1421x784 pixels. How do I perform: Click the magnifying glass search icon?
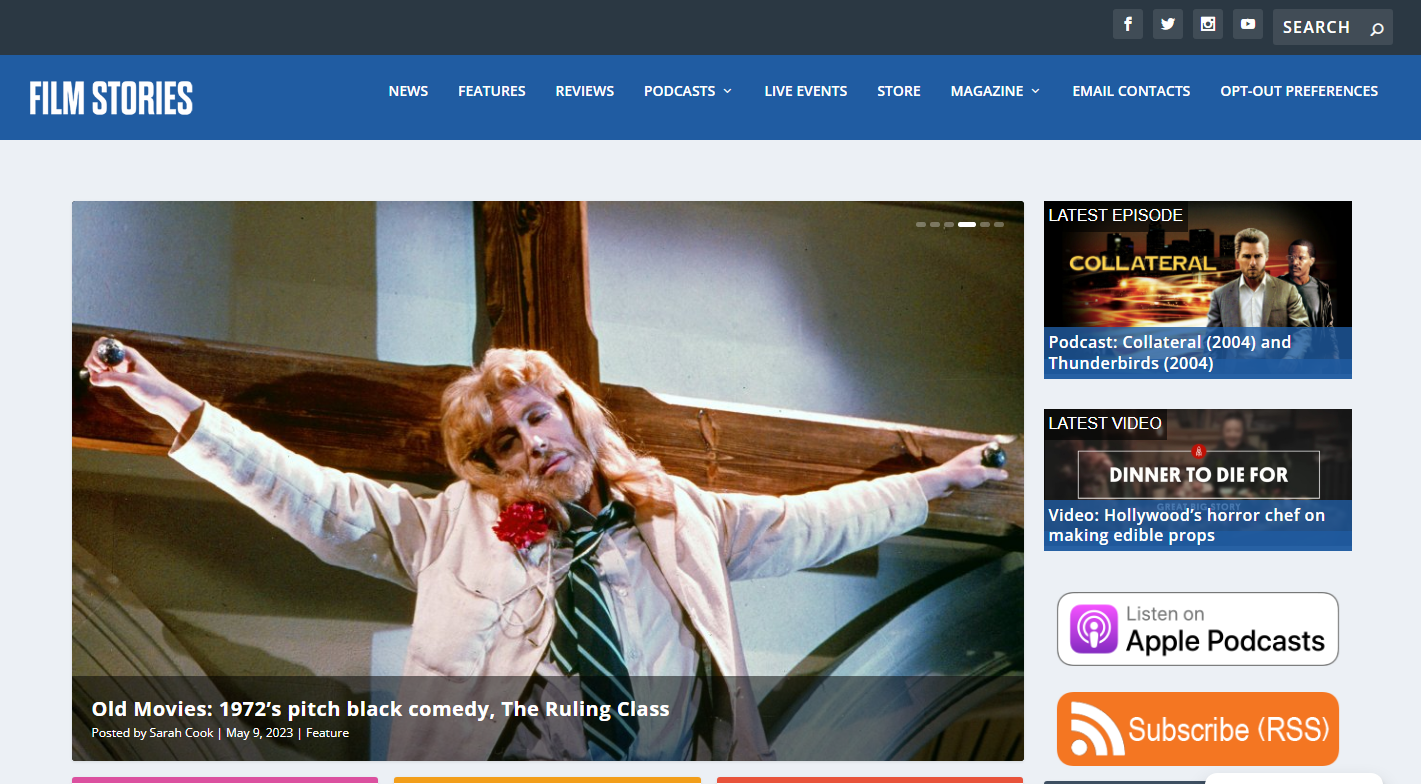[x=1377, y=28]
